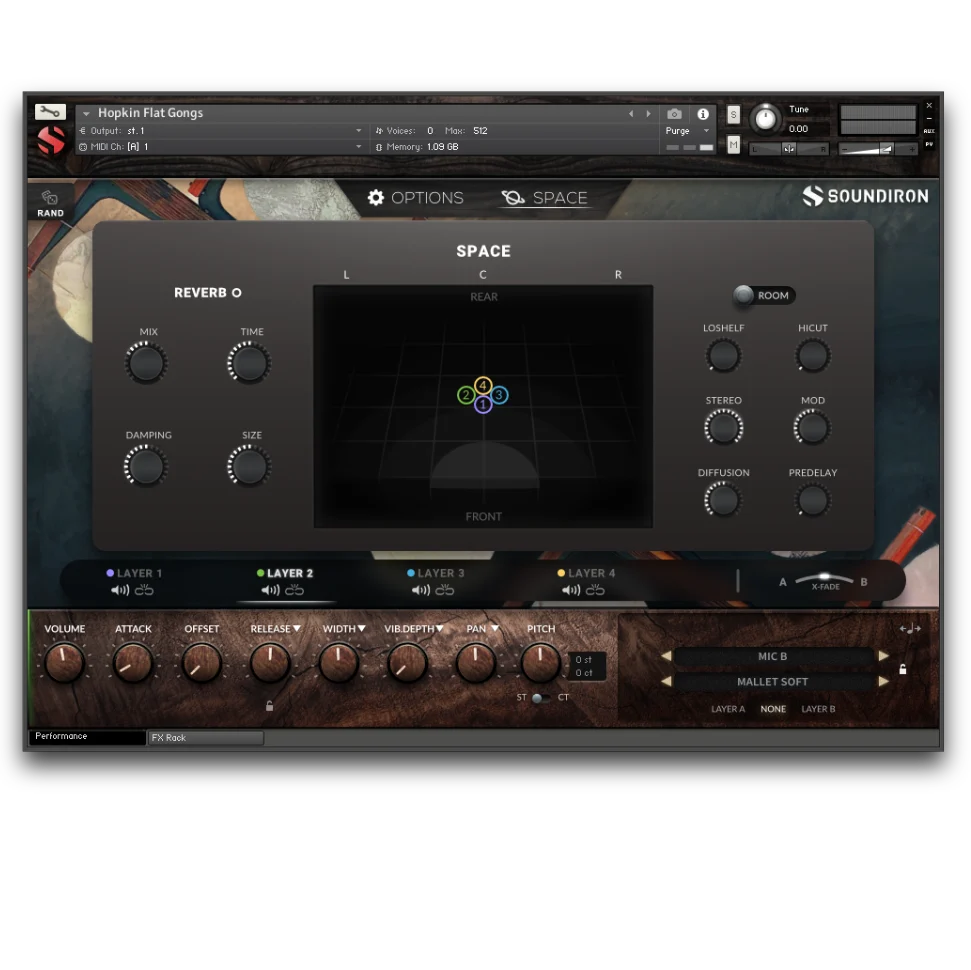Open the wrench edit instrument icon
Screen dimensions: 971x970
50,111
